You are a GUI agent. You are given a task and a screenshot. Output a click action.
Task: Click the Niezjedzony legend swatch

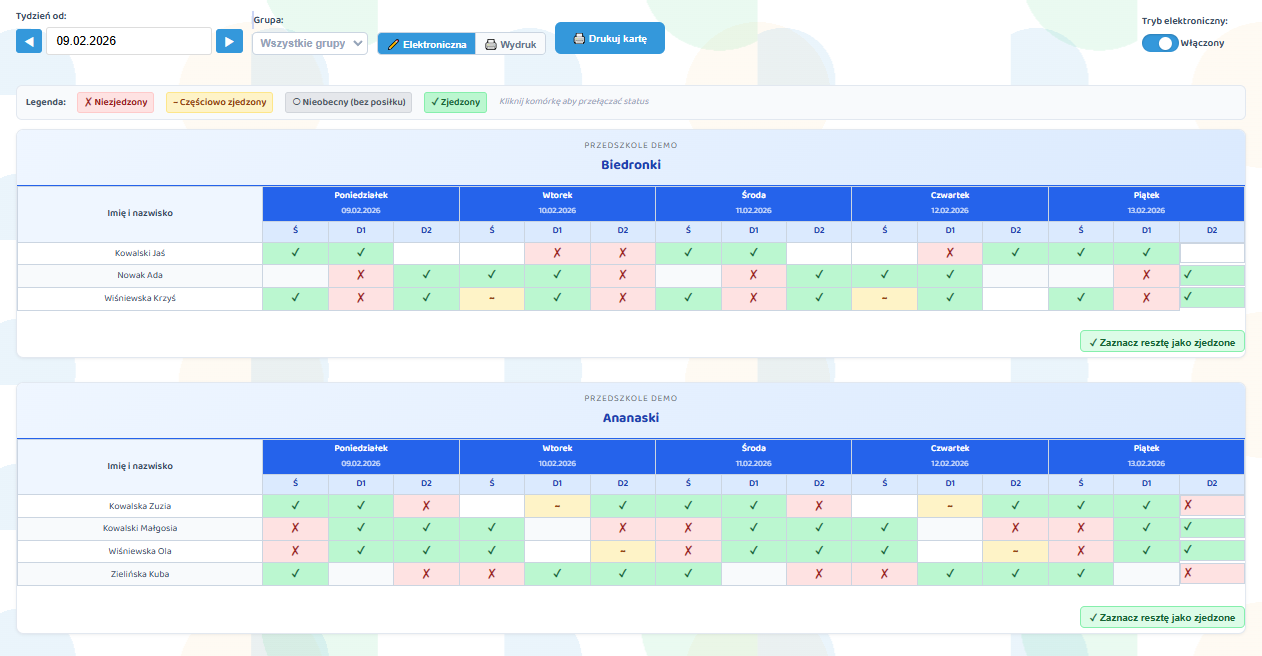[116, 102]
